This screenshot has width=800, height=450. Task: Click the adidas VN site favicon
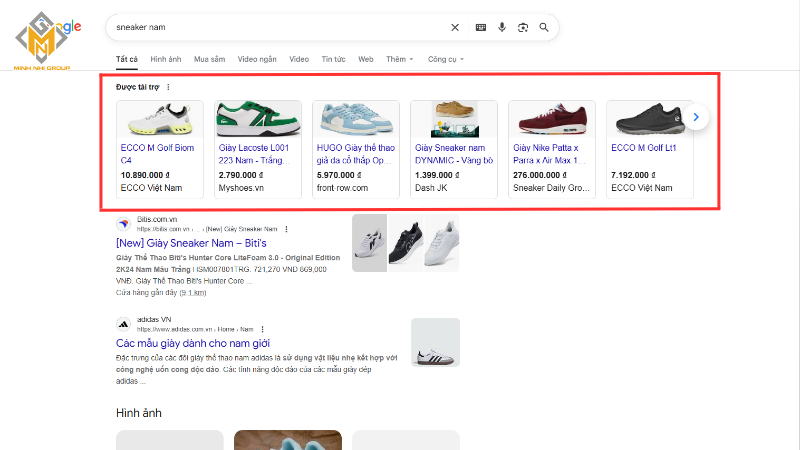pos(123,324)
